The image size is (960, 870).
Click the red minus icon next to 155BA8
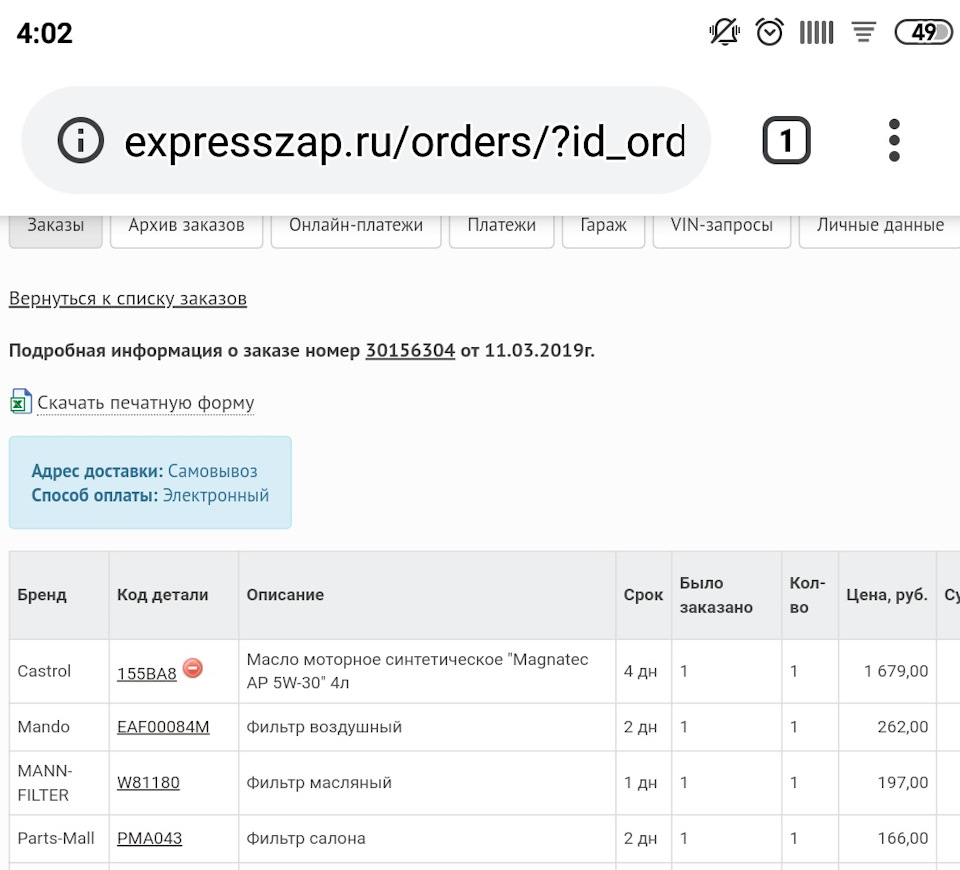(193, 667)
